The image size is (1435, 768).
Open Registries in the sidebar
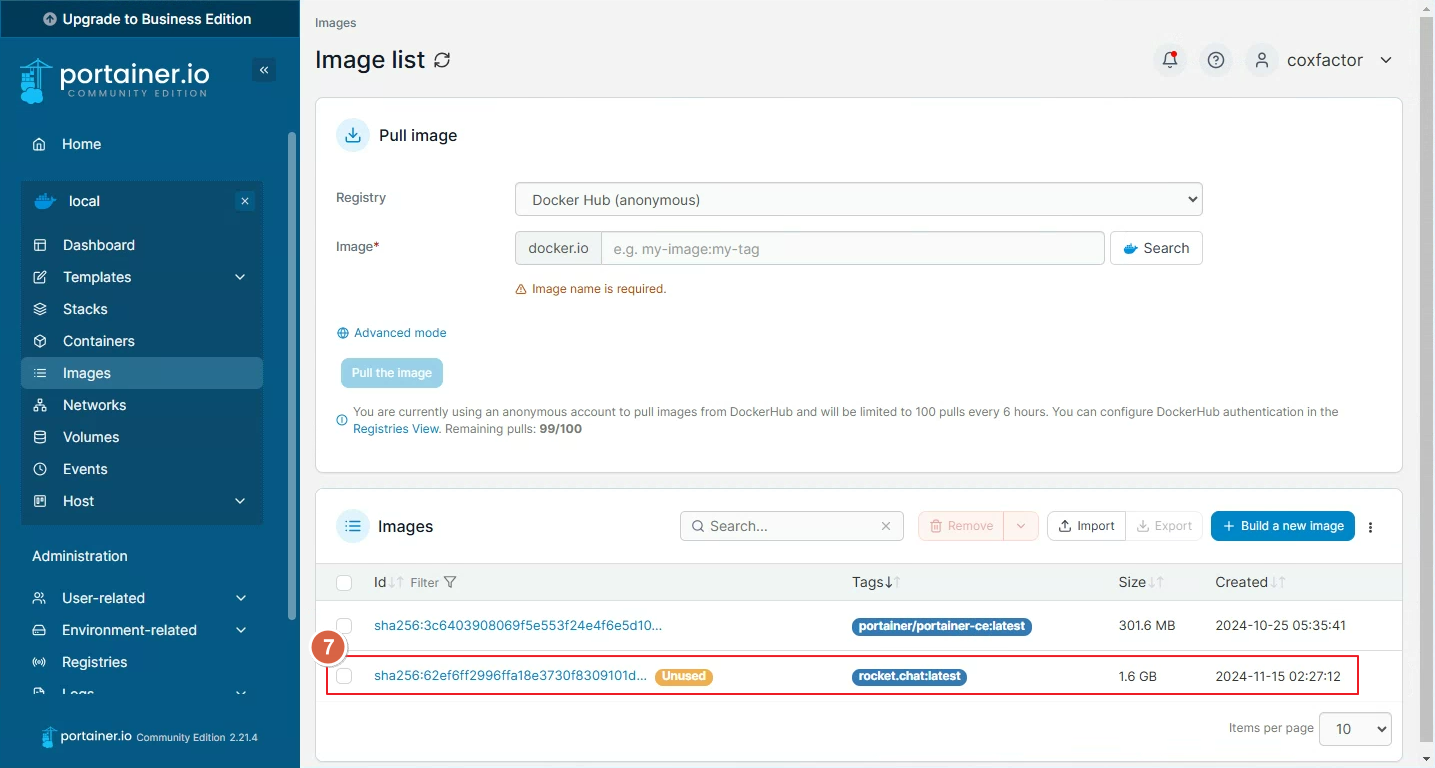142,662
